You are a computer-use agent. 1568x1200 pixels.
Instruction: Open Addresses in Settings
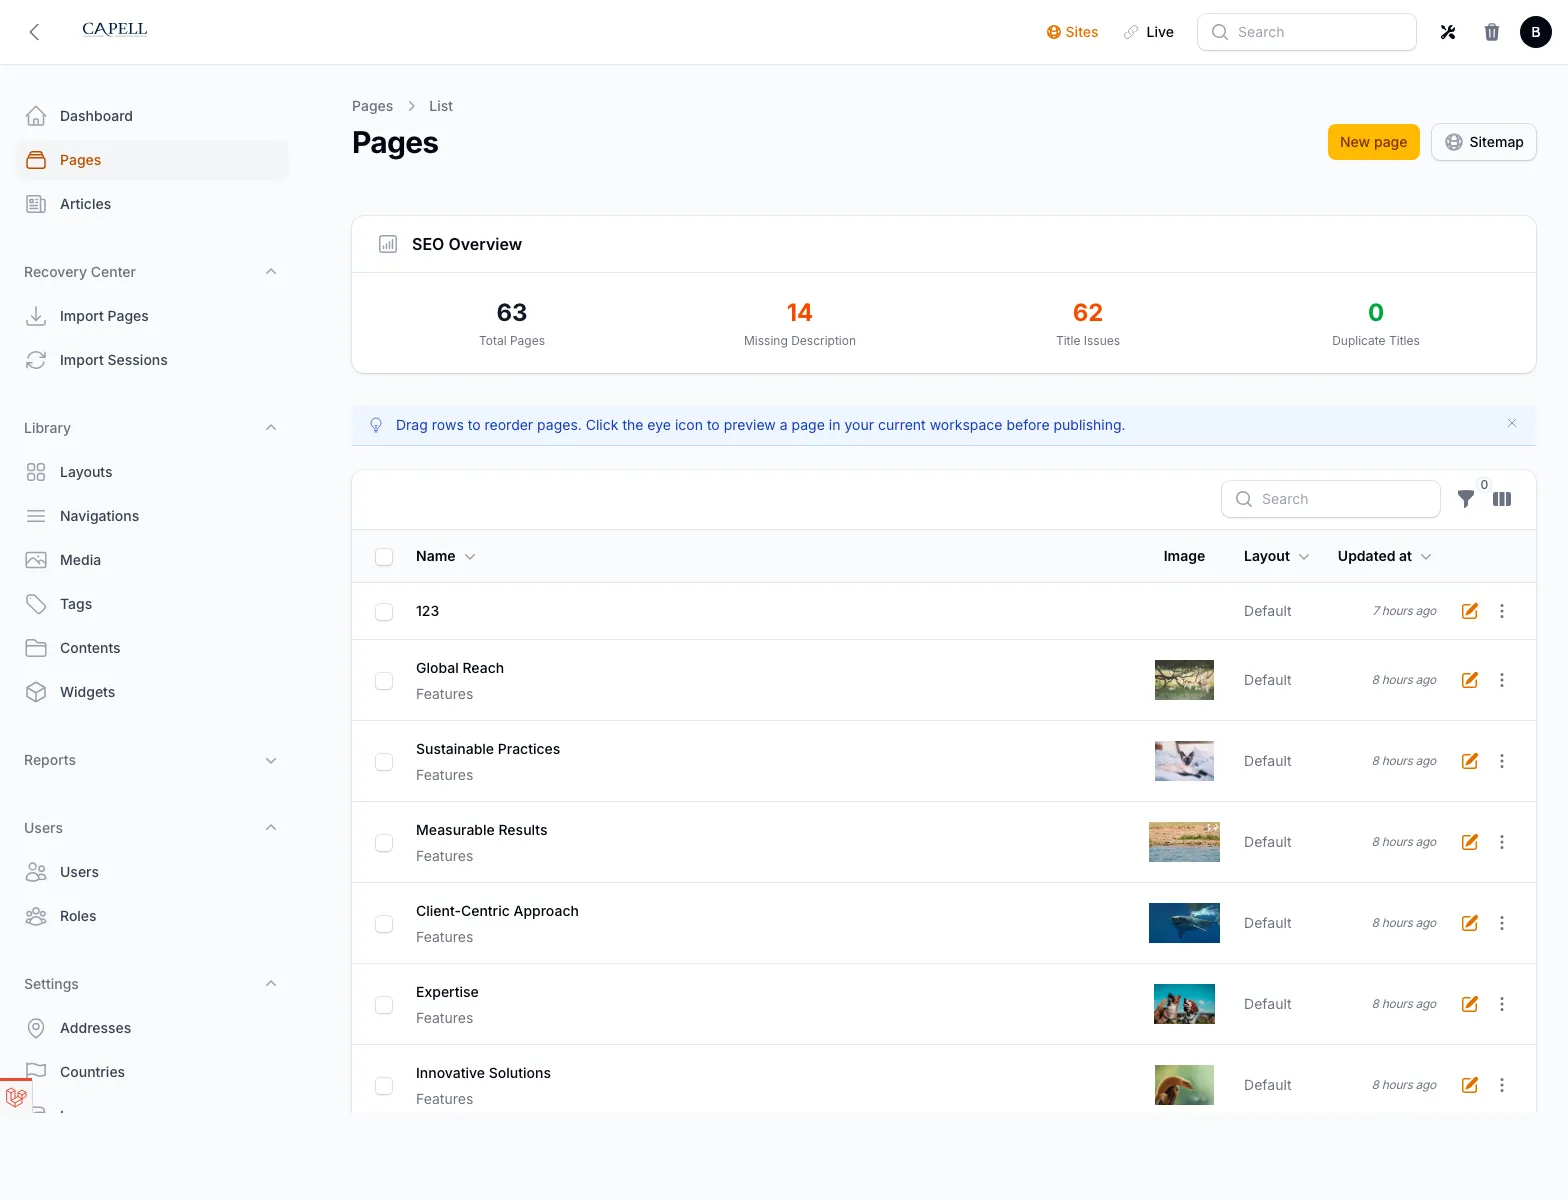[x=152, y=1028]
